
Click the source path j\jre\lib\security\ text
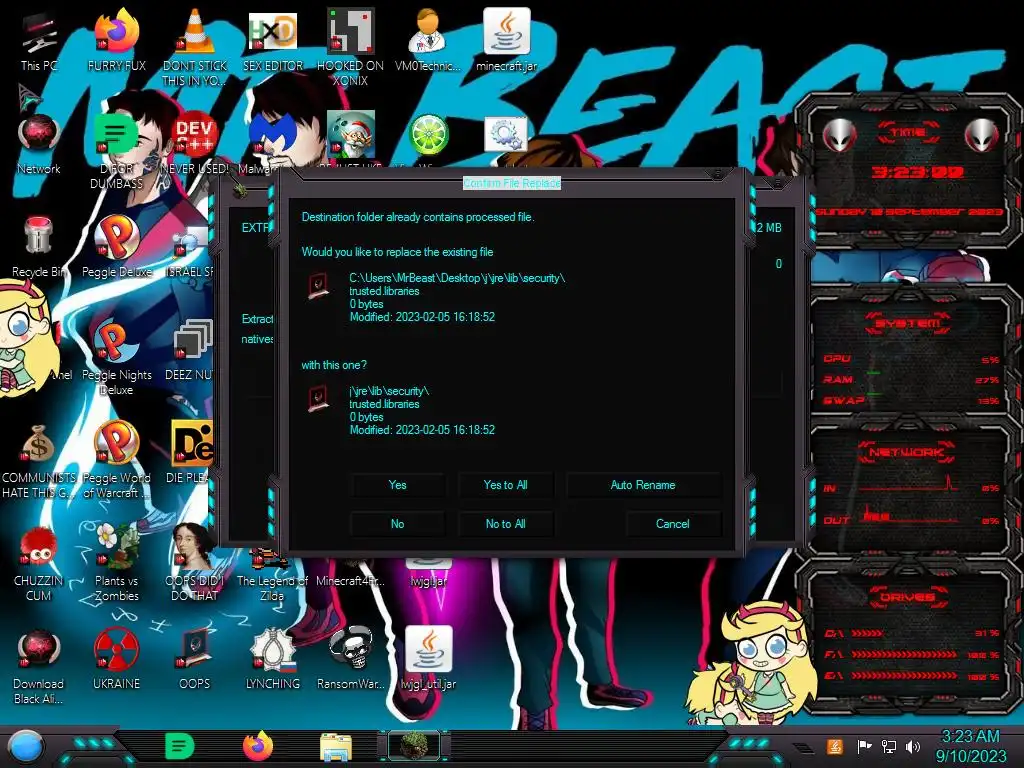click(x=389, y=391)
